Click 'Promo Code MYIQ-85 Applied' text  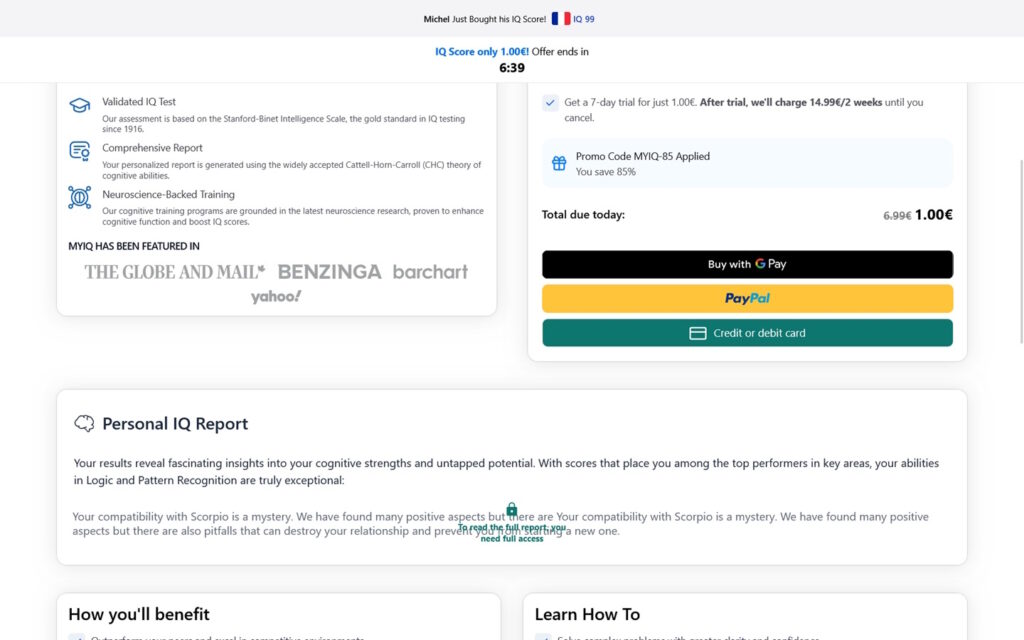[643, 156]
